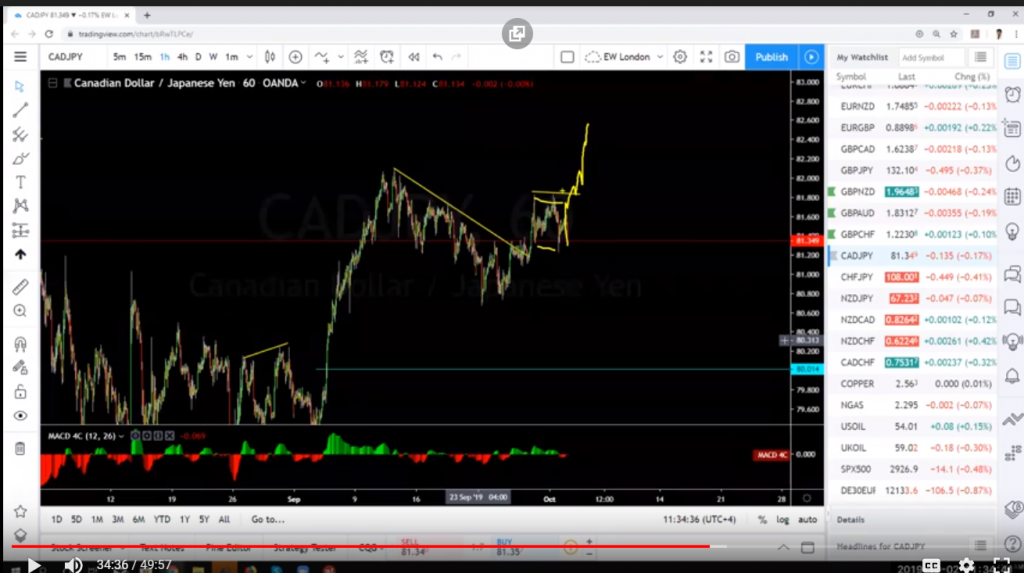Open the indicators button
This screenshot has width=1024, height=573.
click(321, 57)
